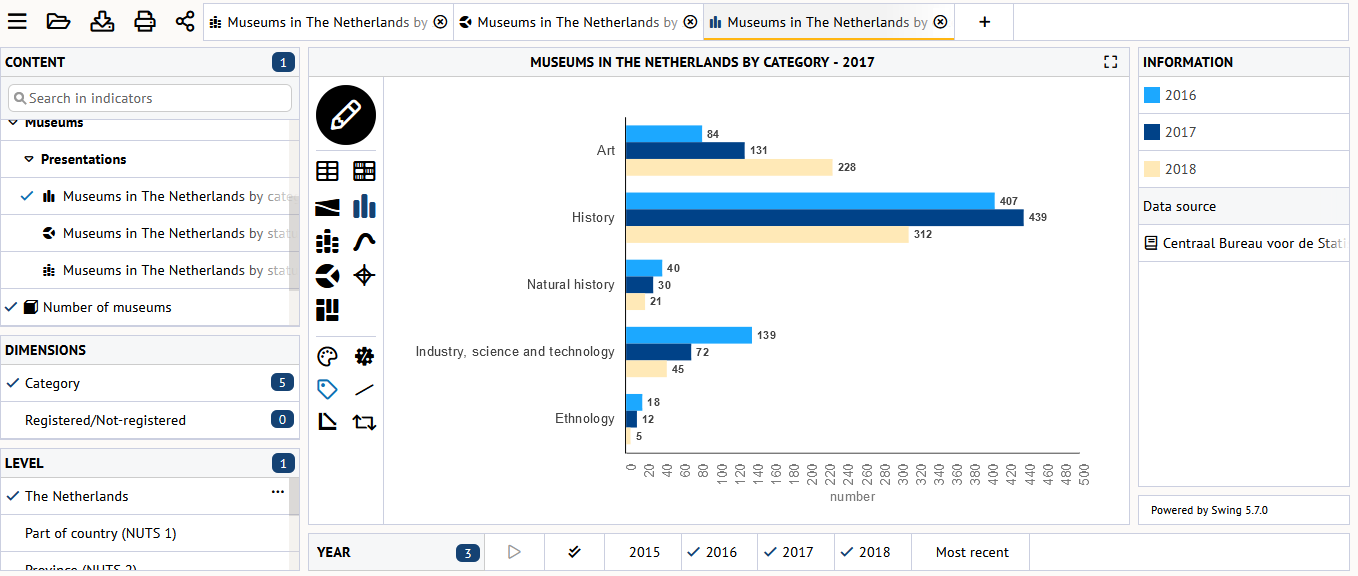Collapse the Presentations tree node
Screen dimensions: 1358x576
30,159
